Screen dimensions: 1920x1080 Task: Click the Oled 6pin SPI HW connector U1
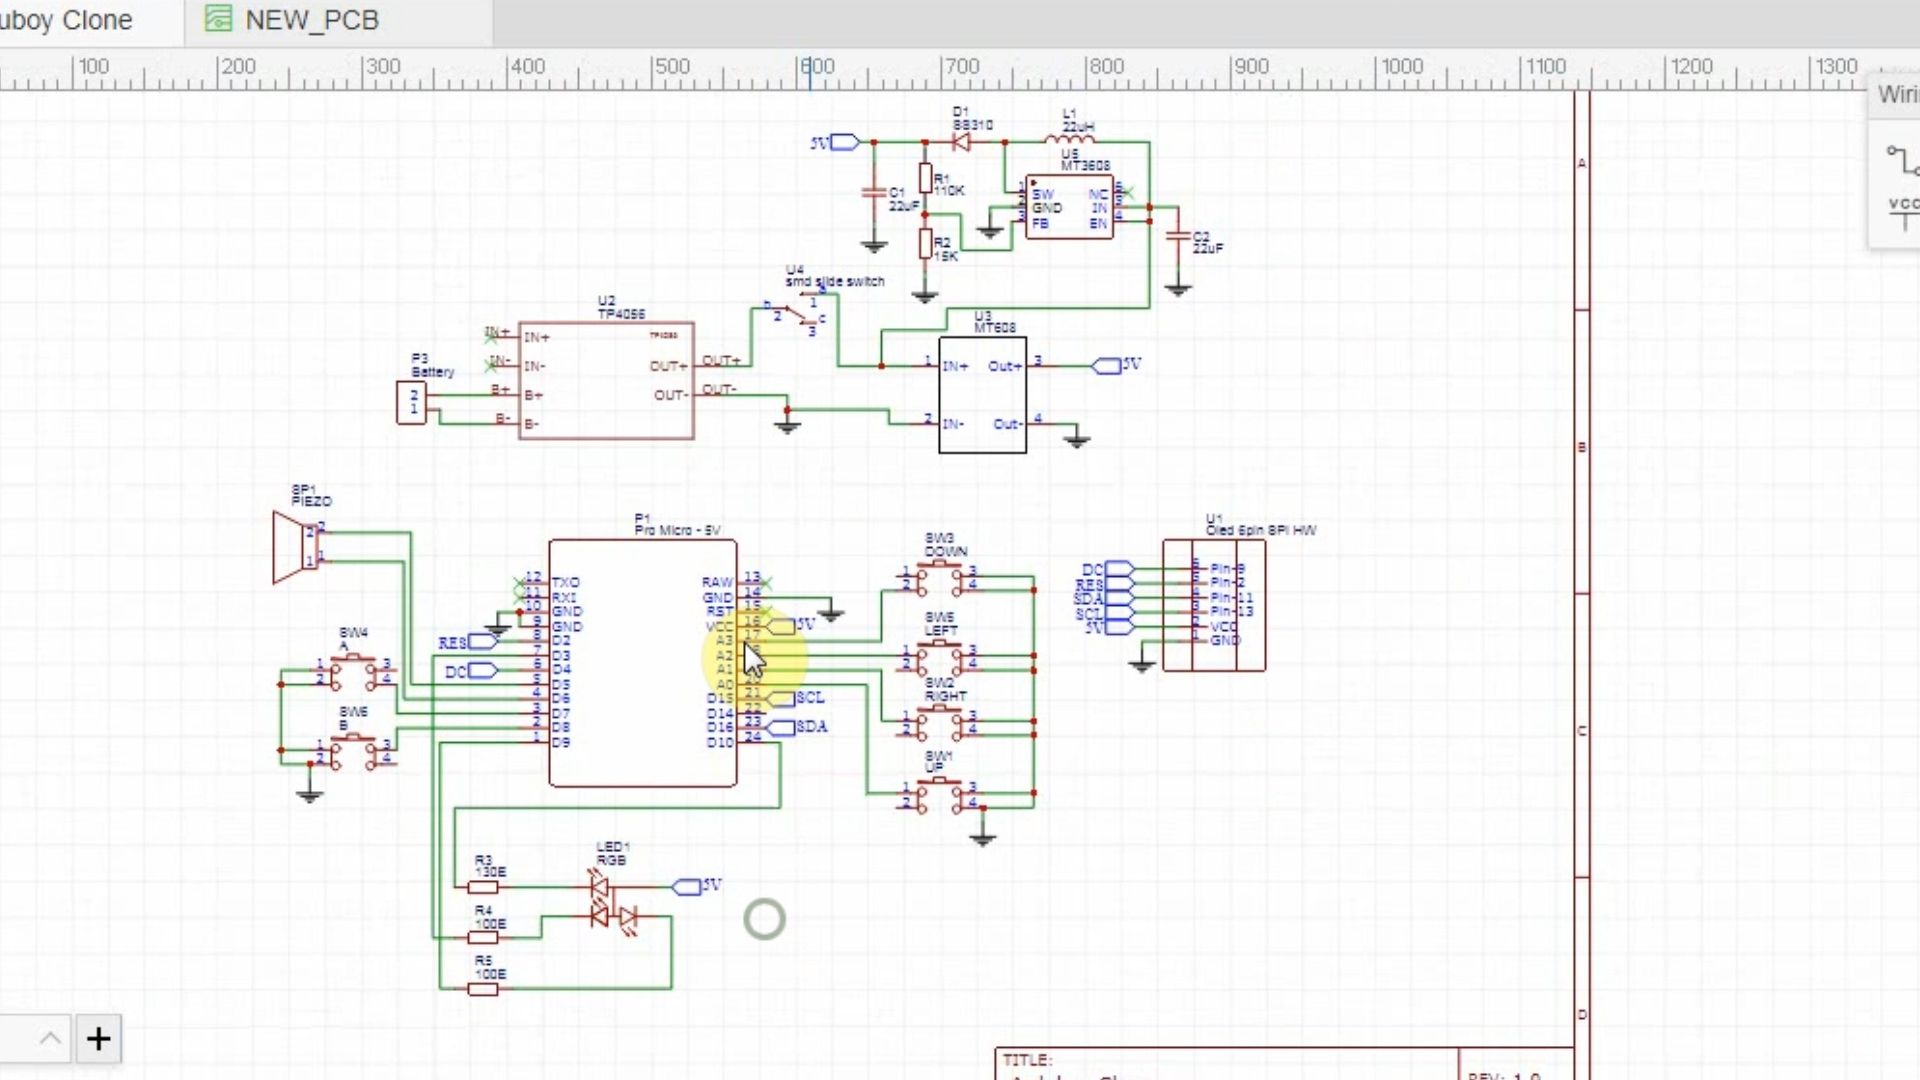[x=1214, y=605]
